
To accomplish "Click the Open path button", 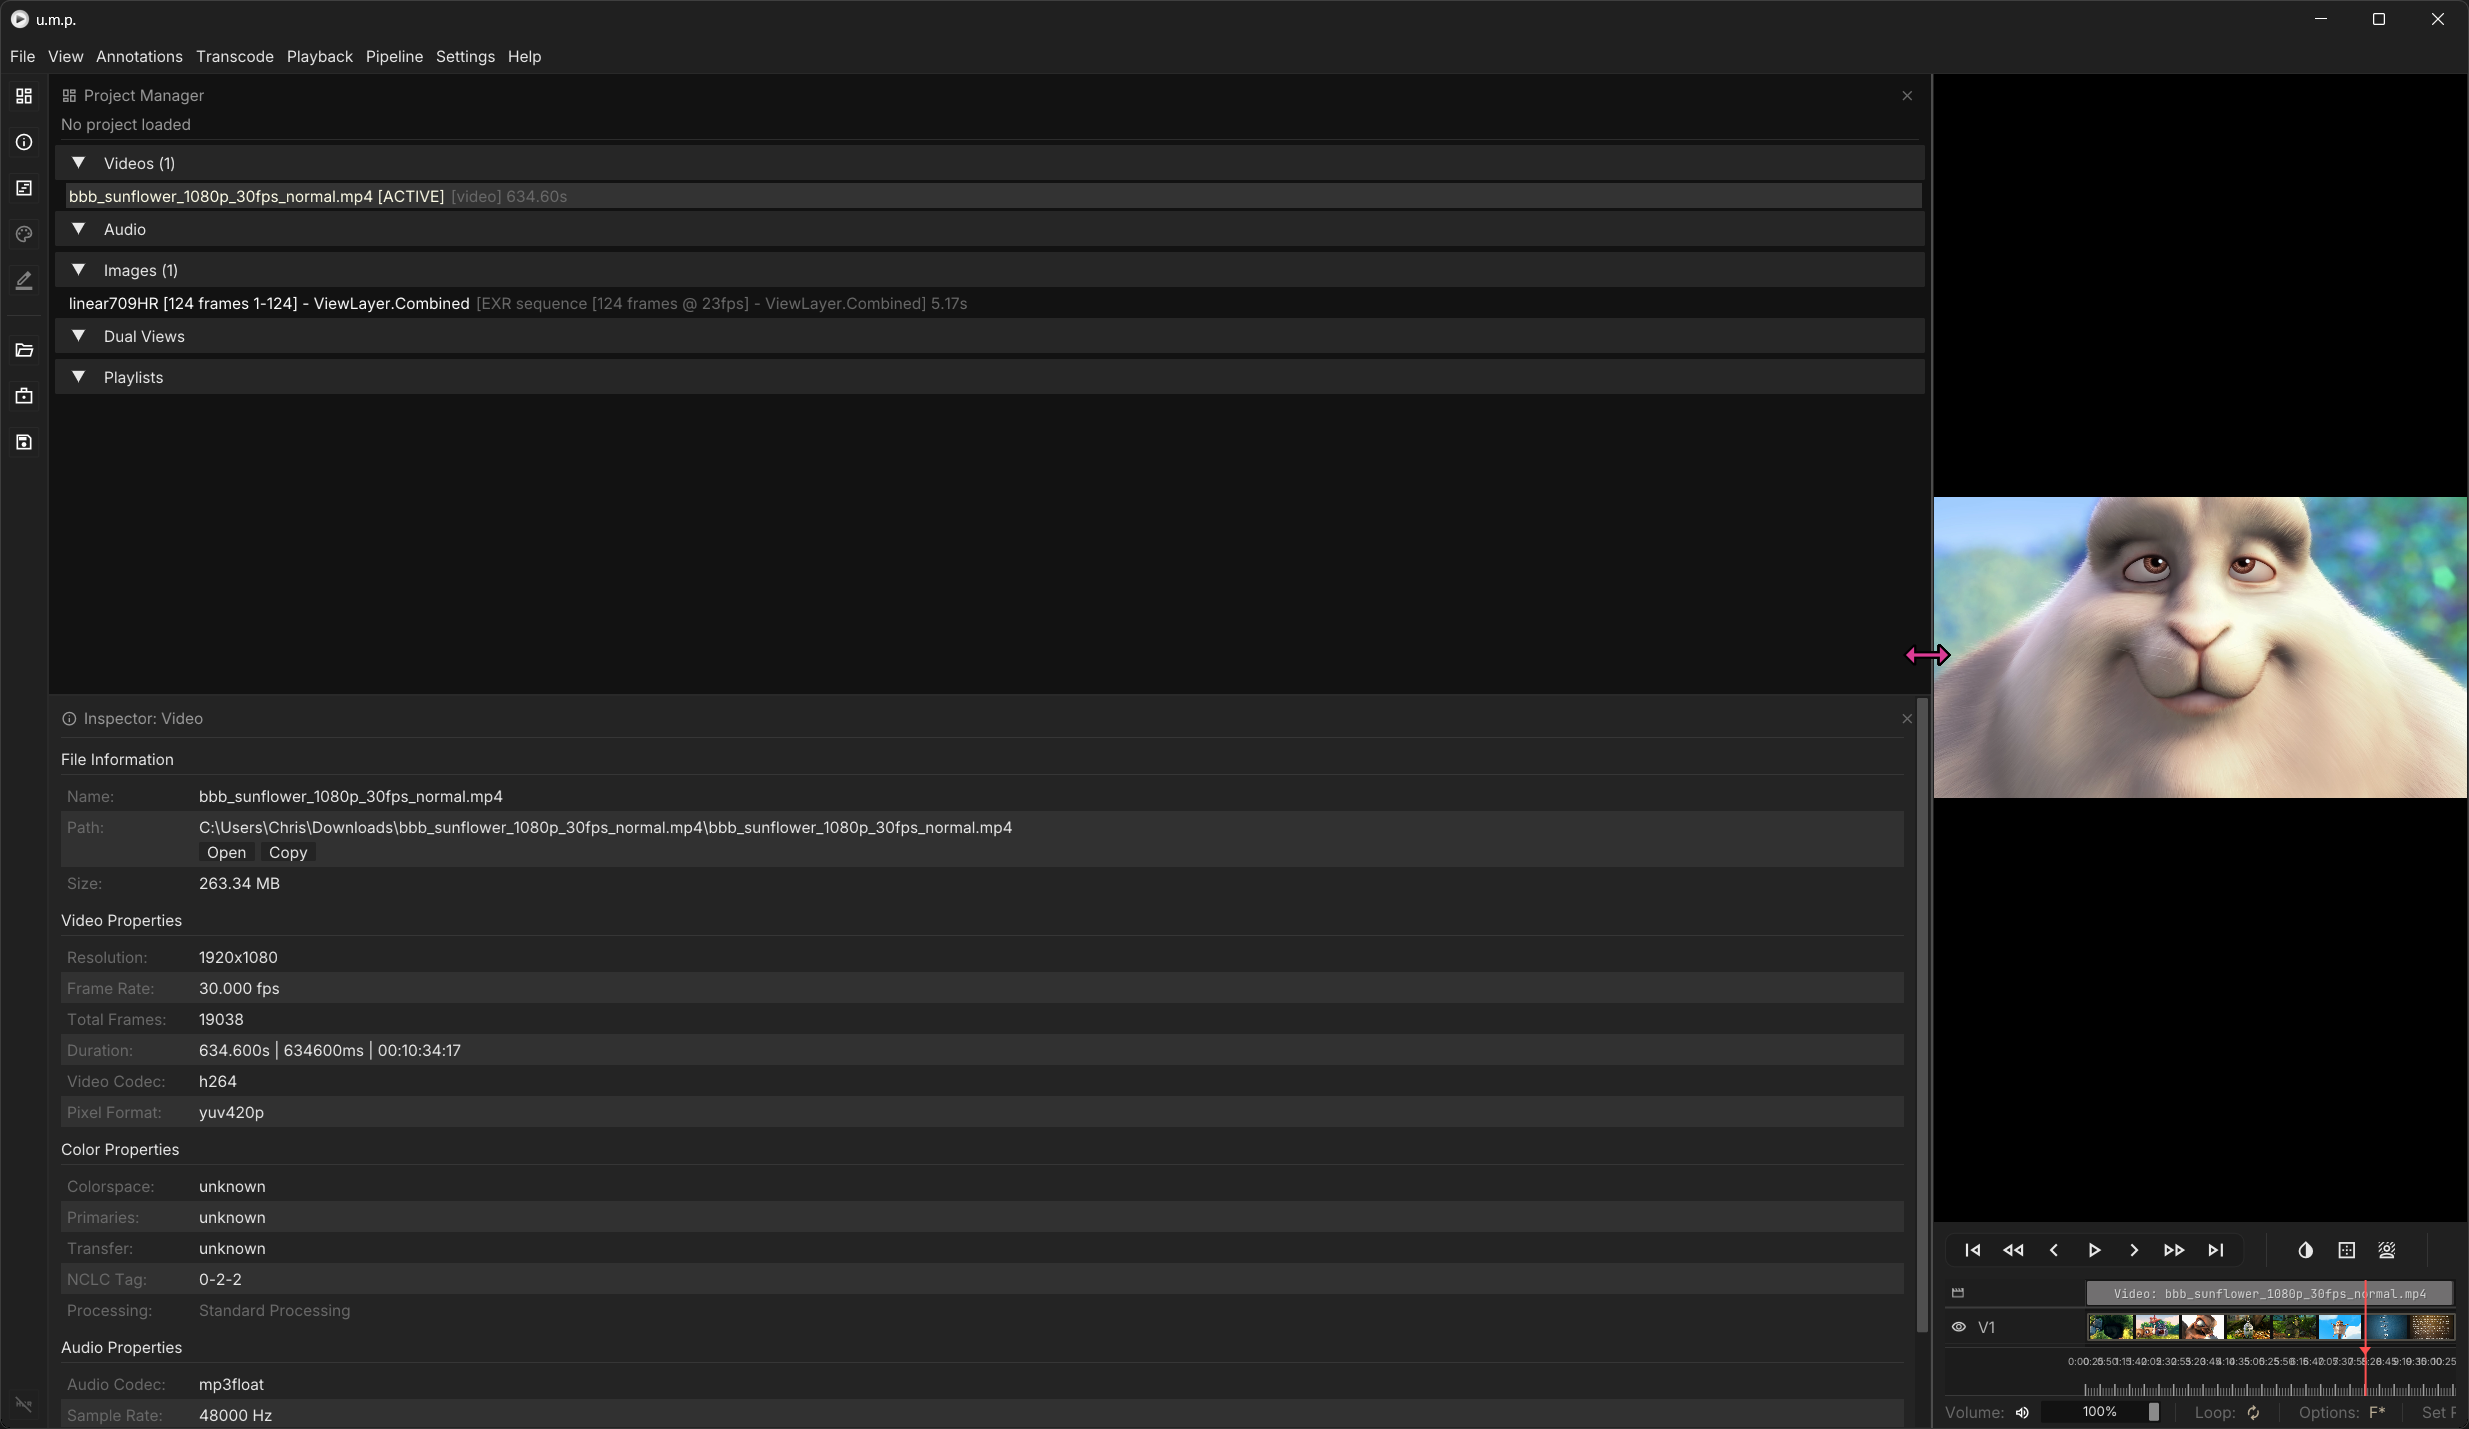I will (226, 853).
